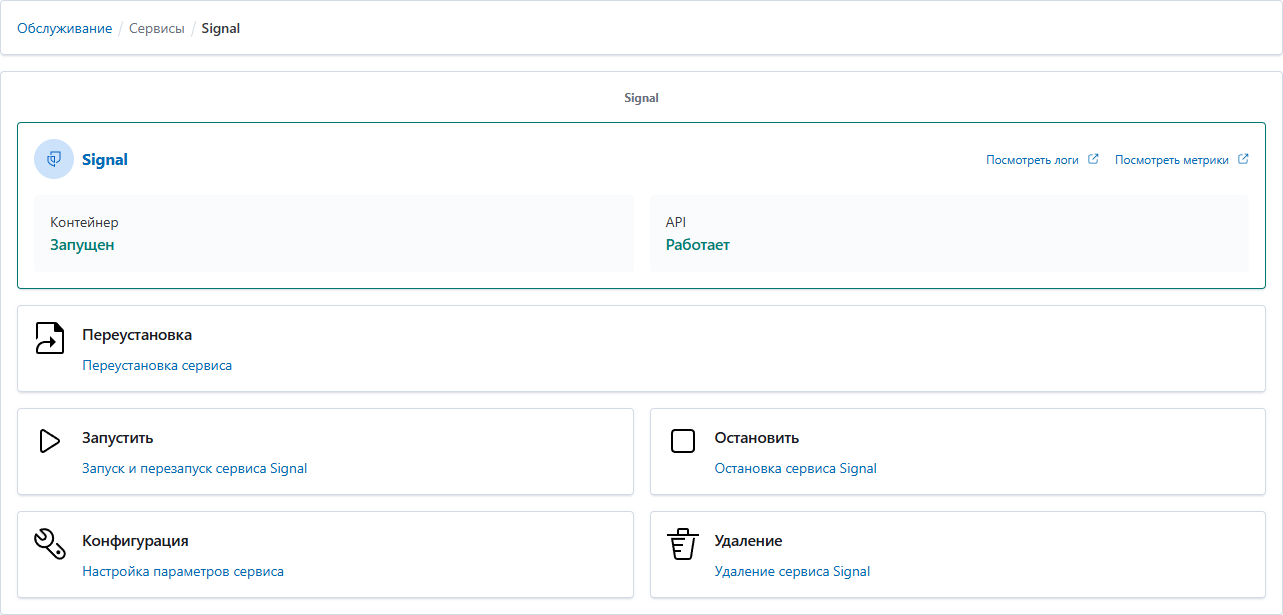Open Удаление сервиса Signal link
Image resolution: width=1283 pixels, height=615 pixels.
coord(793,572)
